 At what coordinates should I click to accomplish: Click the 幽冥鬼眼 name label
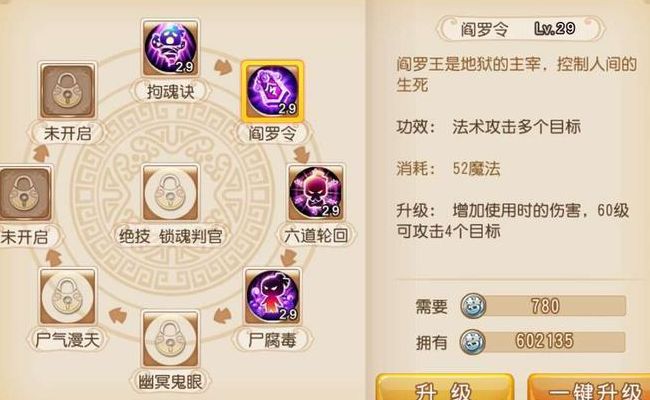click(x=170, y=382)
